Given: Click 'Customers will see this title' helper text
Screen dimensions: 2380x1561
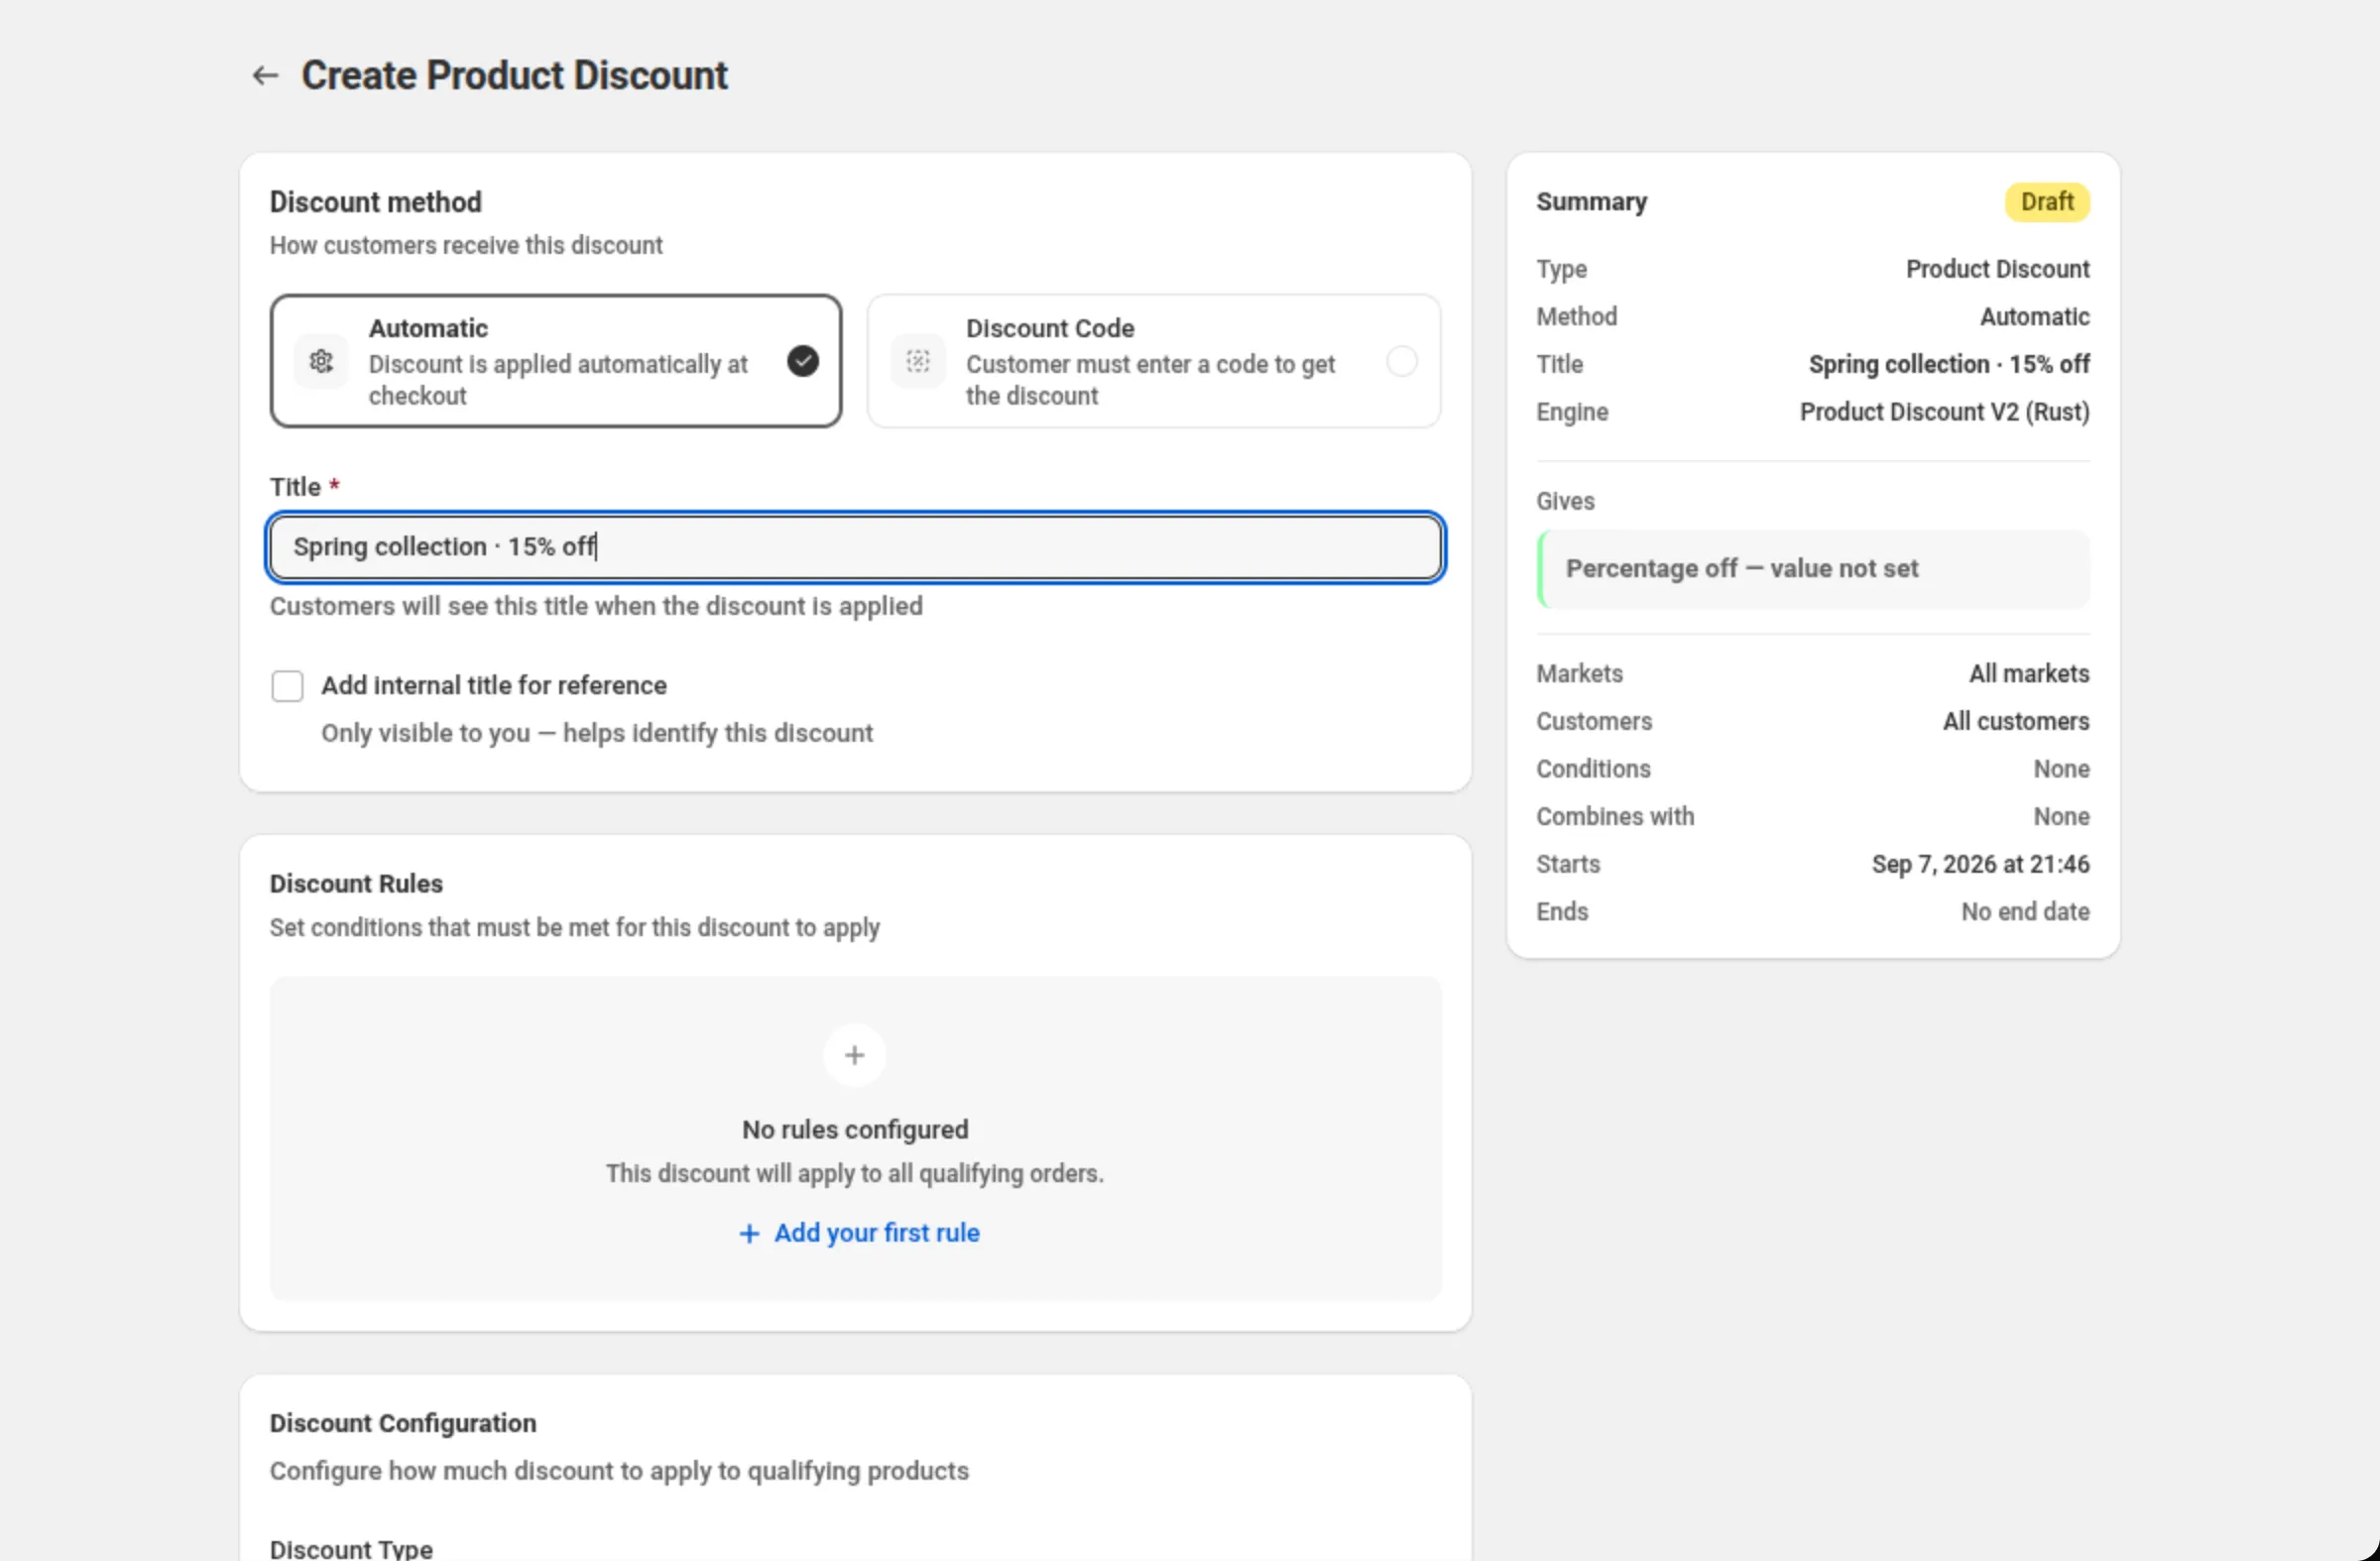Looking at the screenshot, I should [596, 606].
